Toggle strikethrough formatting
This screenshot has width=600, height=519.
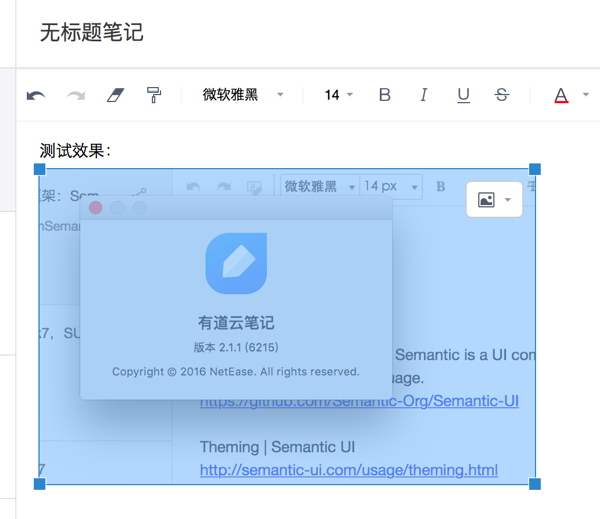tap(502, 95)
